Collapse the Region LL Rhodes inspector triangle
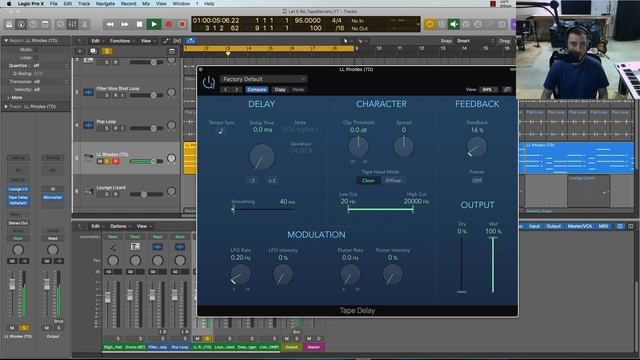The width and height of the screenshot is (640, 360). point(6,41)
